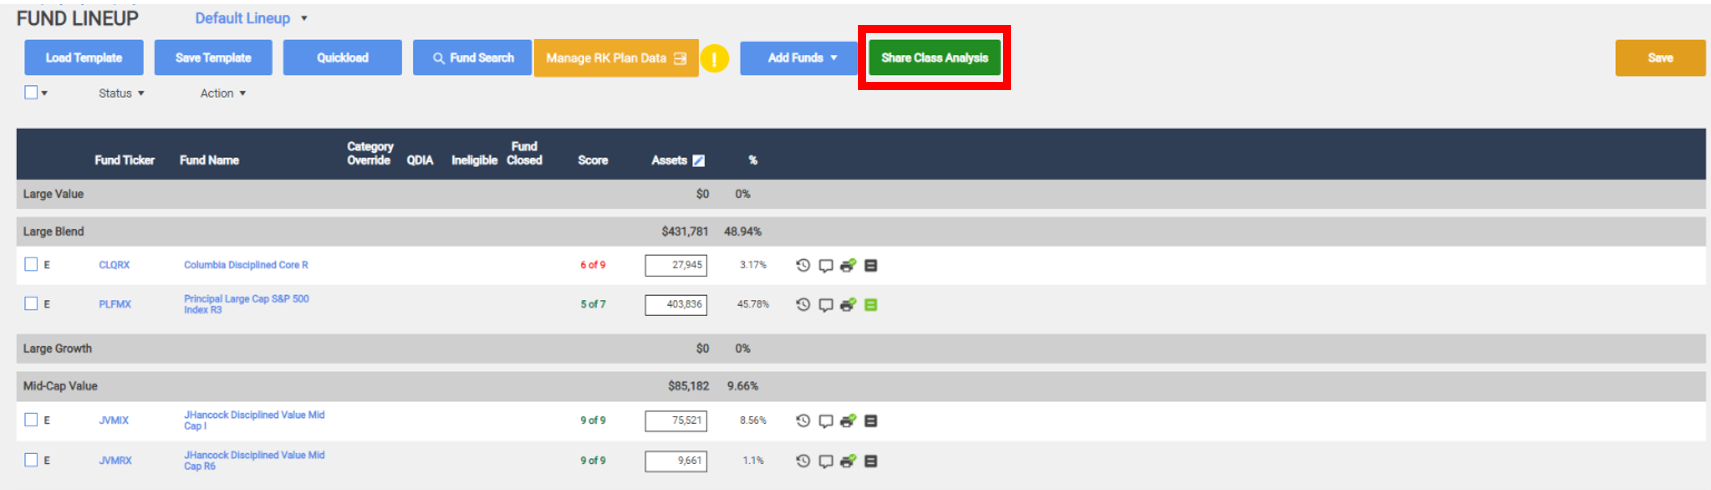
Task: Click printer icon in JVMRX row
Action: (x=848, y=461)
